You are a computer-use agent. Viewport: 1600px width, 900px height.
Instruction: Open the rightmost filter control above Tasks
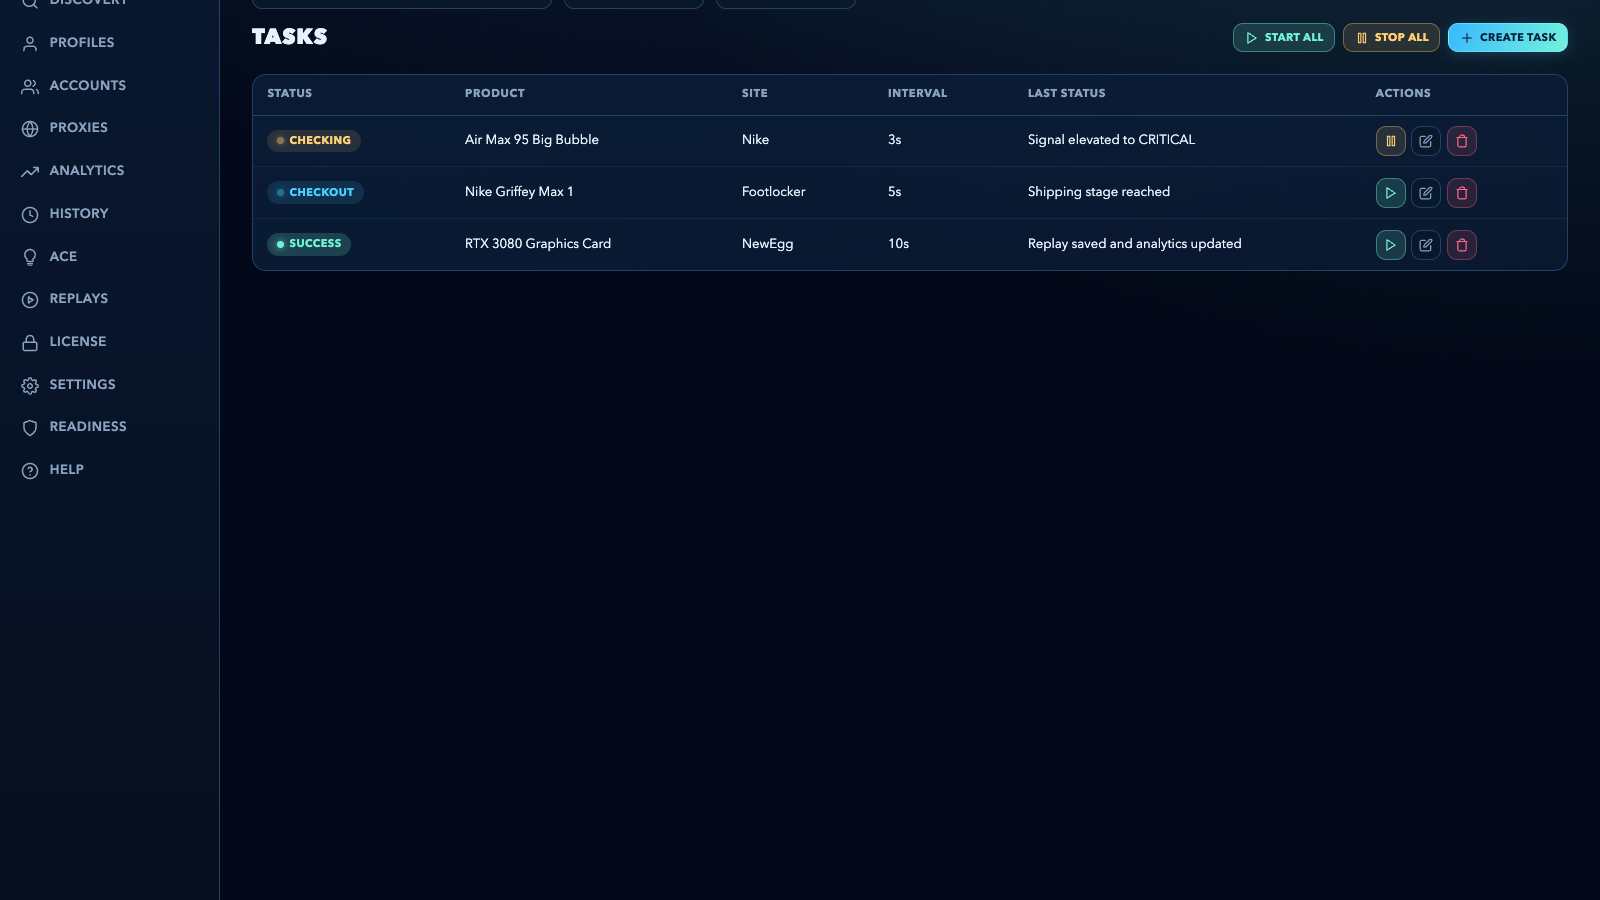(x=786, y=2)
